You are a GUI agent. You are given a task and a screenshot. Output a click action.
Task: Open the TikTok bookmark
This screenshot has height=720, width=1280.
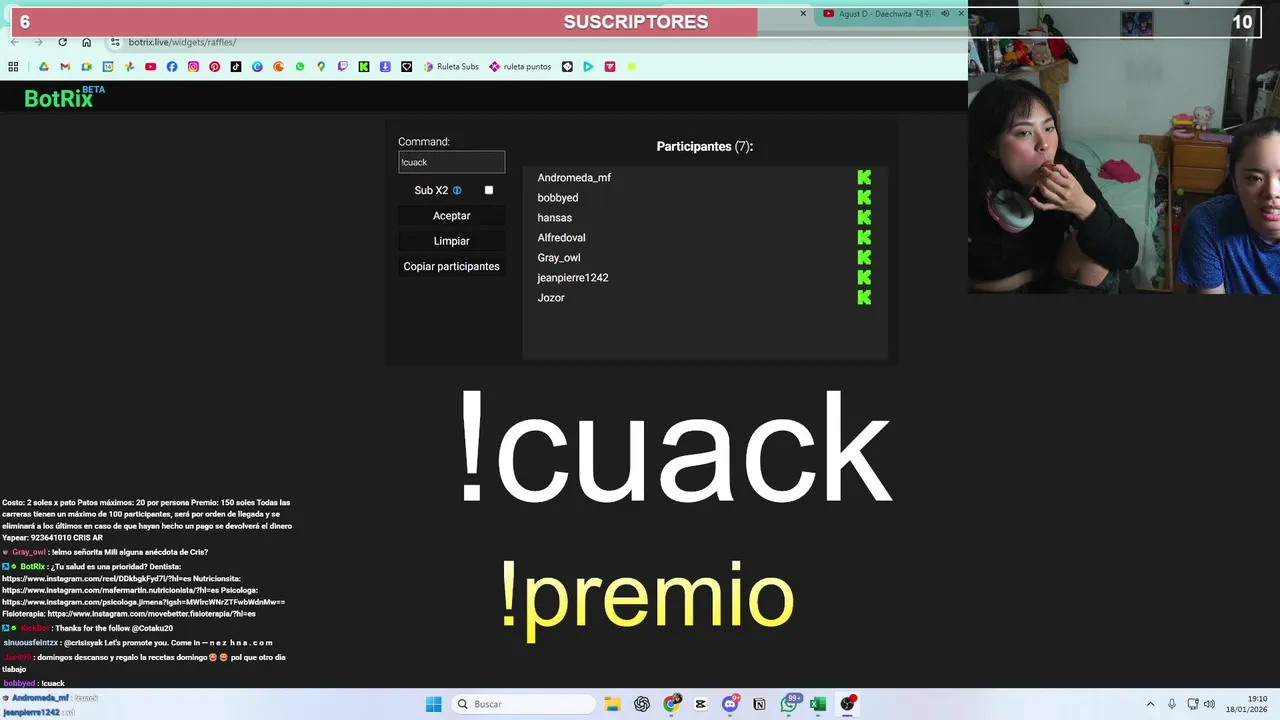point(236,67)
